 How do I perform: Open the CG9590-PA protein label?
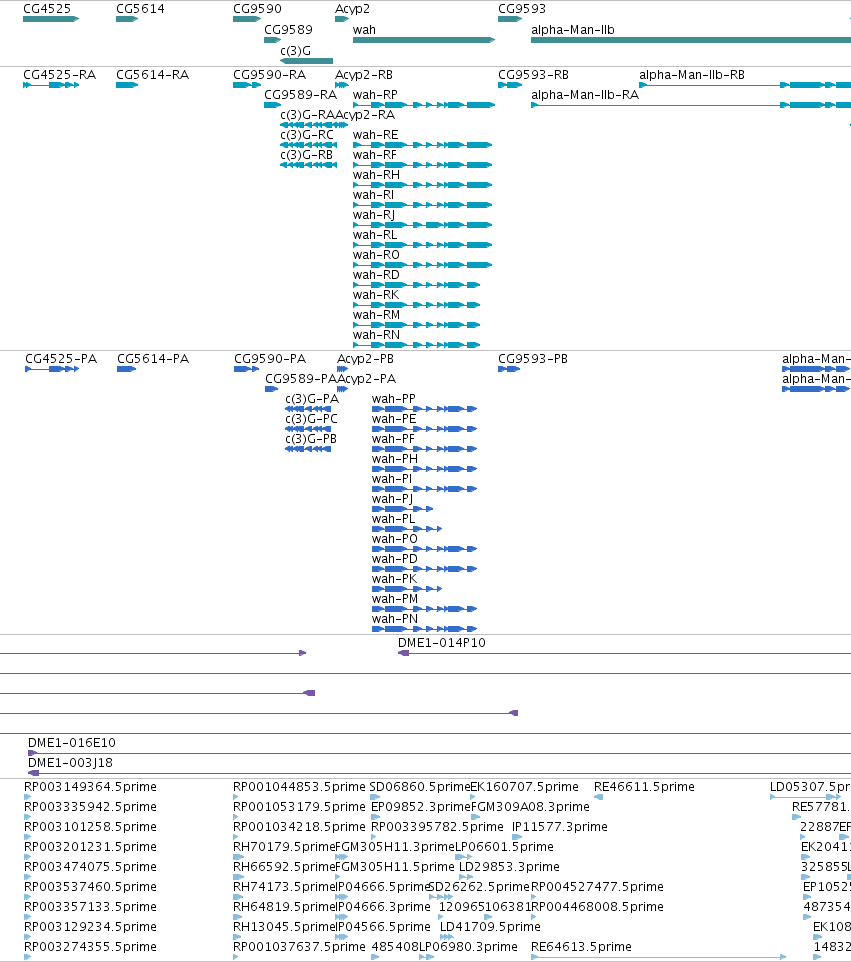pos(270,359)
